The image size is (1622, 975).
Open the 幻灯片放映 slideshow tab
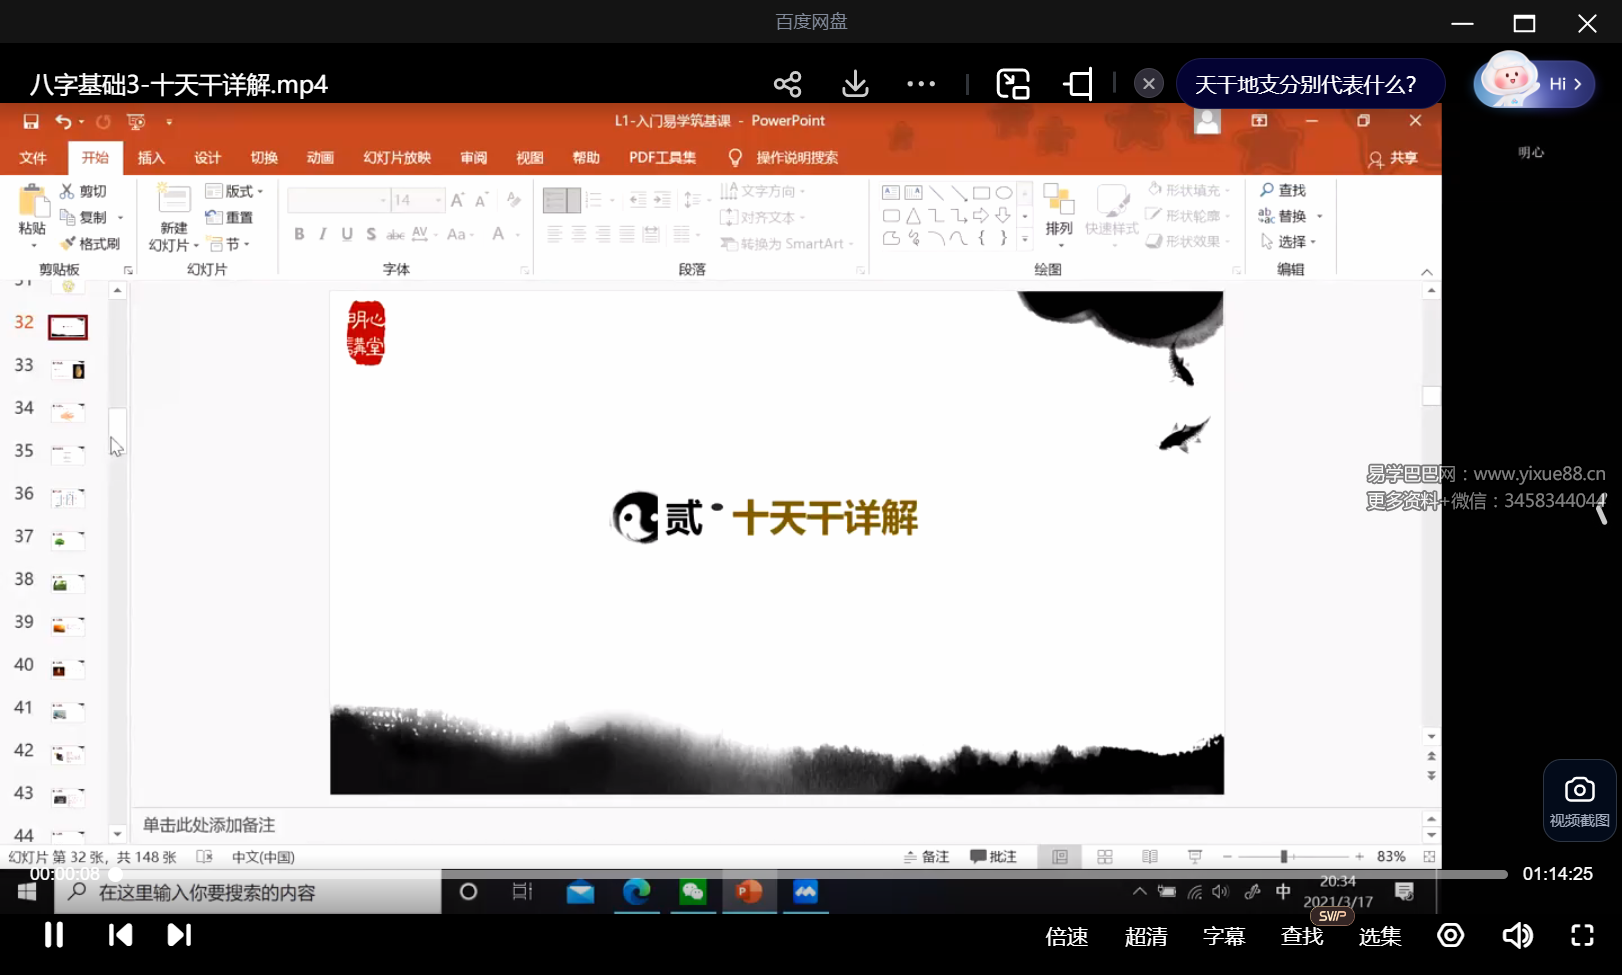(x=396, y=157)
